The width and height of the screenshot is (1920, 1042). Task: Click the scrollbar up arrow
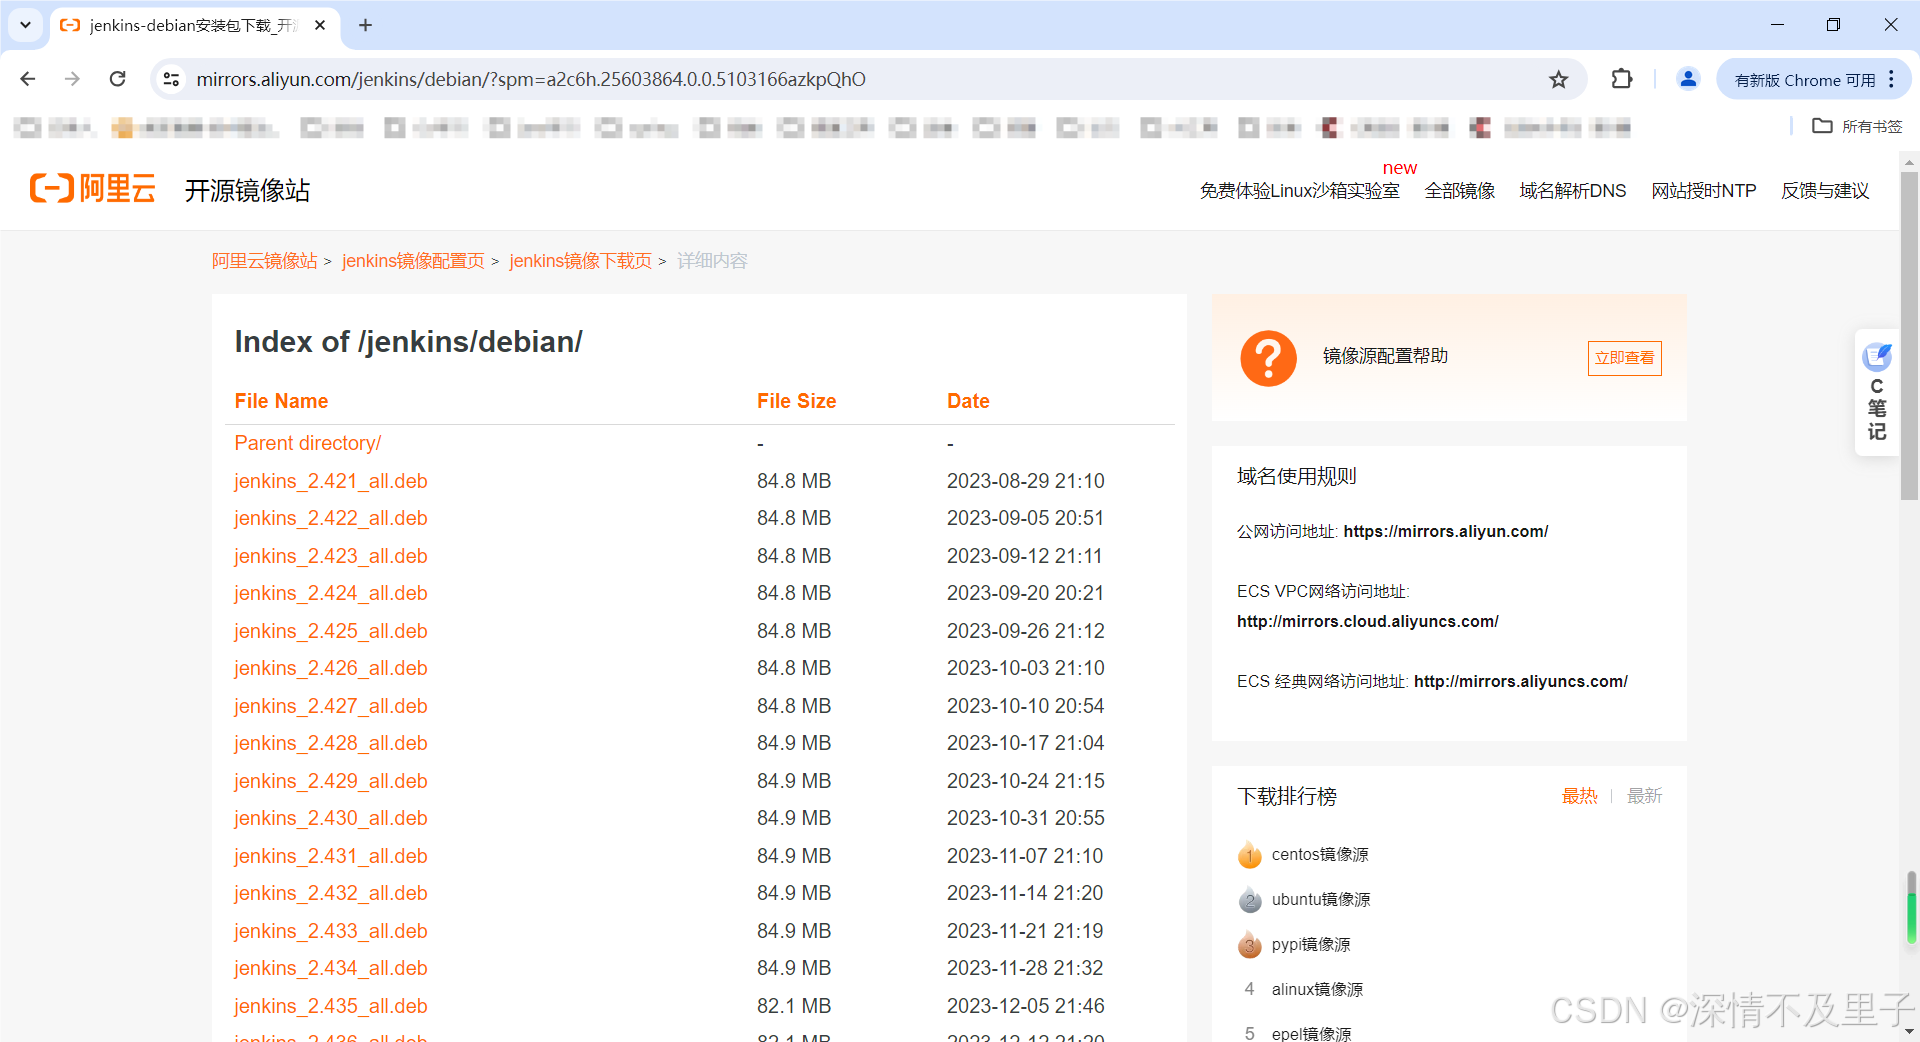(1909, 160)
